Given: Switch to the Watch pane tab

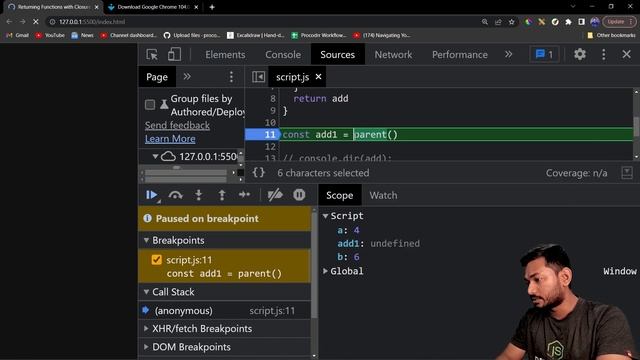Looking at the screenshot, I should [x=383, y=195].
